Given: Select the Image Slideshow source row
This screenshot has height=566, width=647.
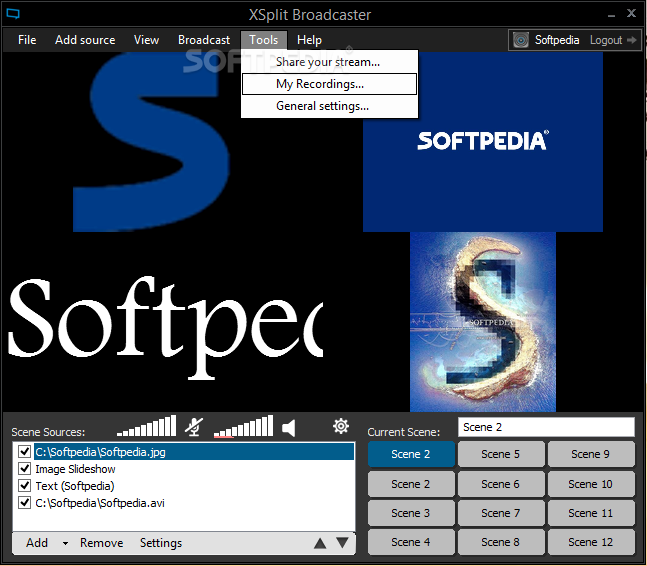Looking at the screenshot, I should (194, 469).
